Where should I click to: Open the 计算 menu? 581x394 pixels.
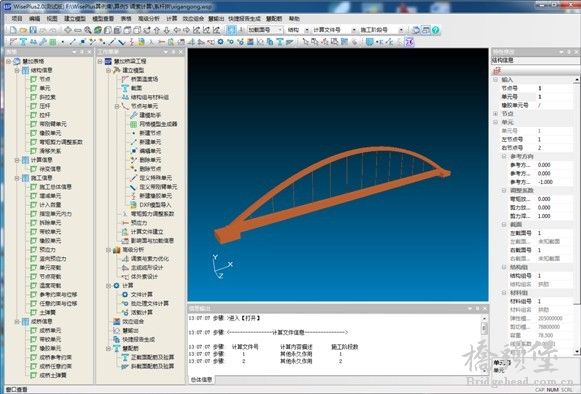172,19
